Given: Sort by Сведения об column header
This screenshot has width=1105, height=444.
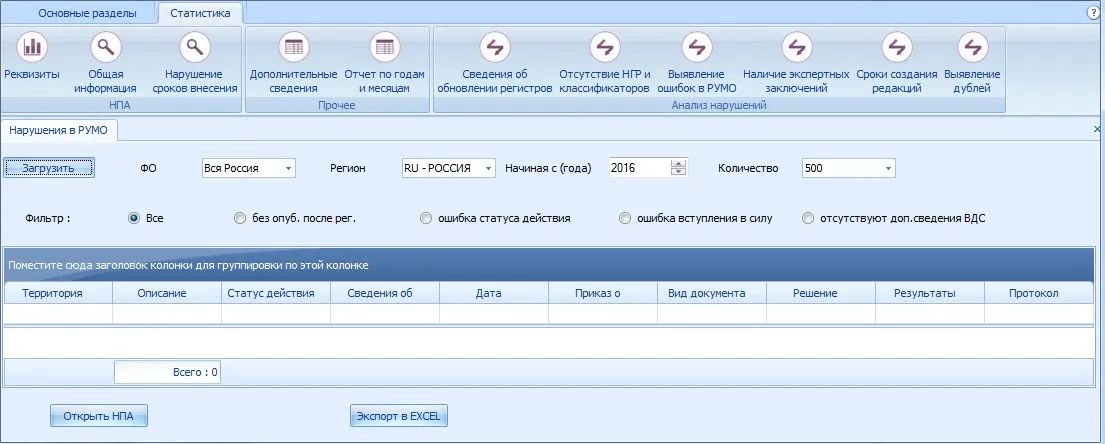Looking at the screenshot, I should coord(385,293).
